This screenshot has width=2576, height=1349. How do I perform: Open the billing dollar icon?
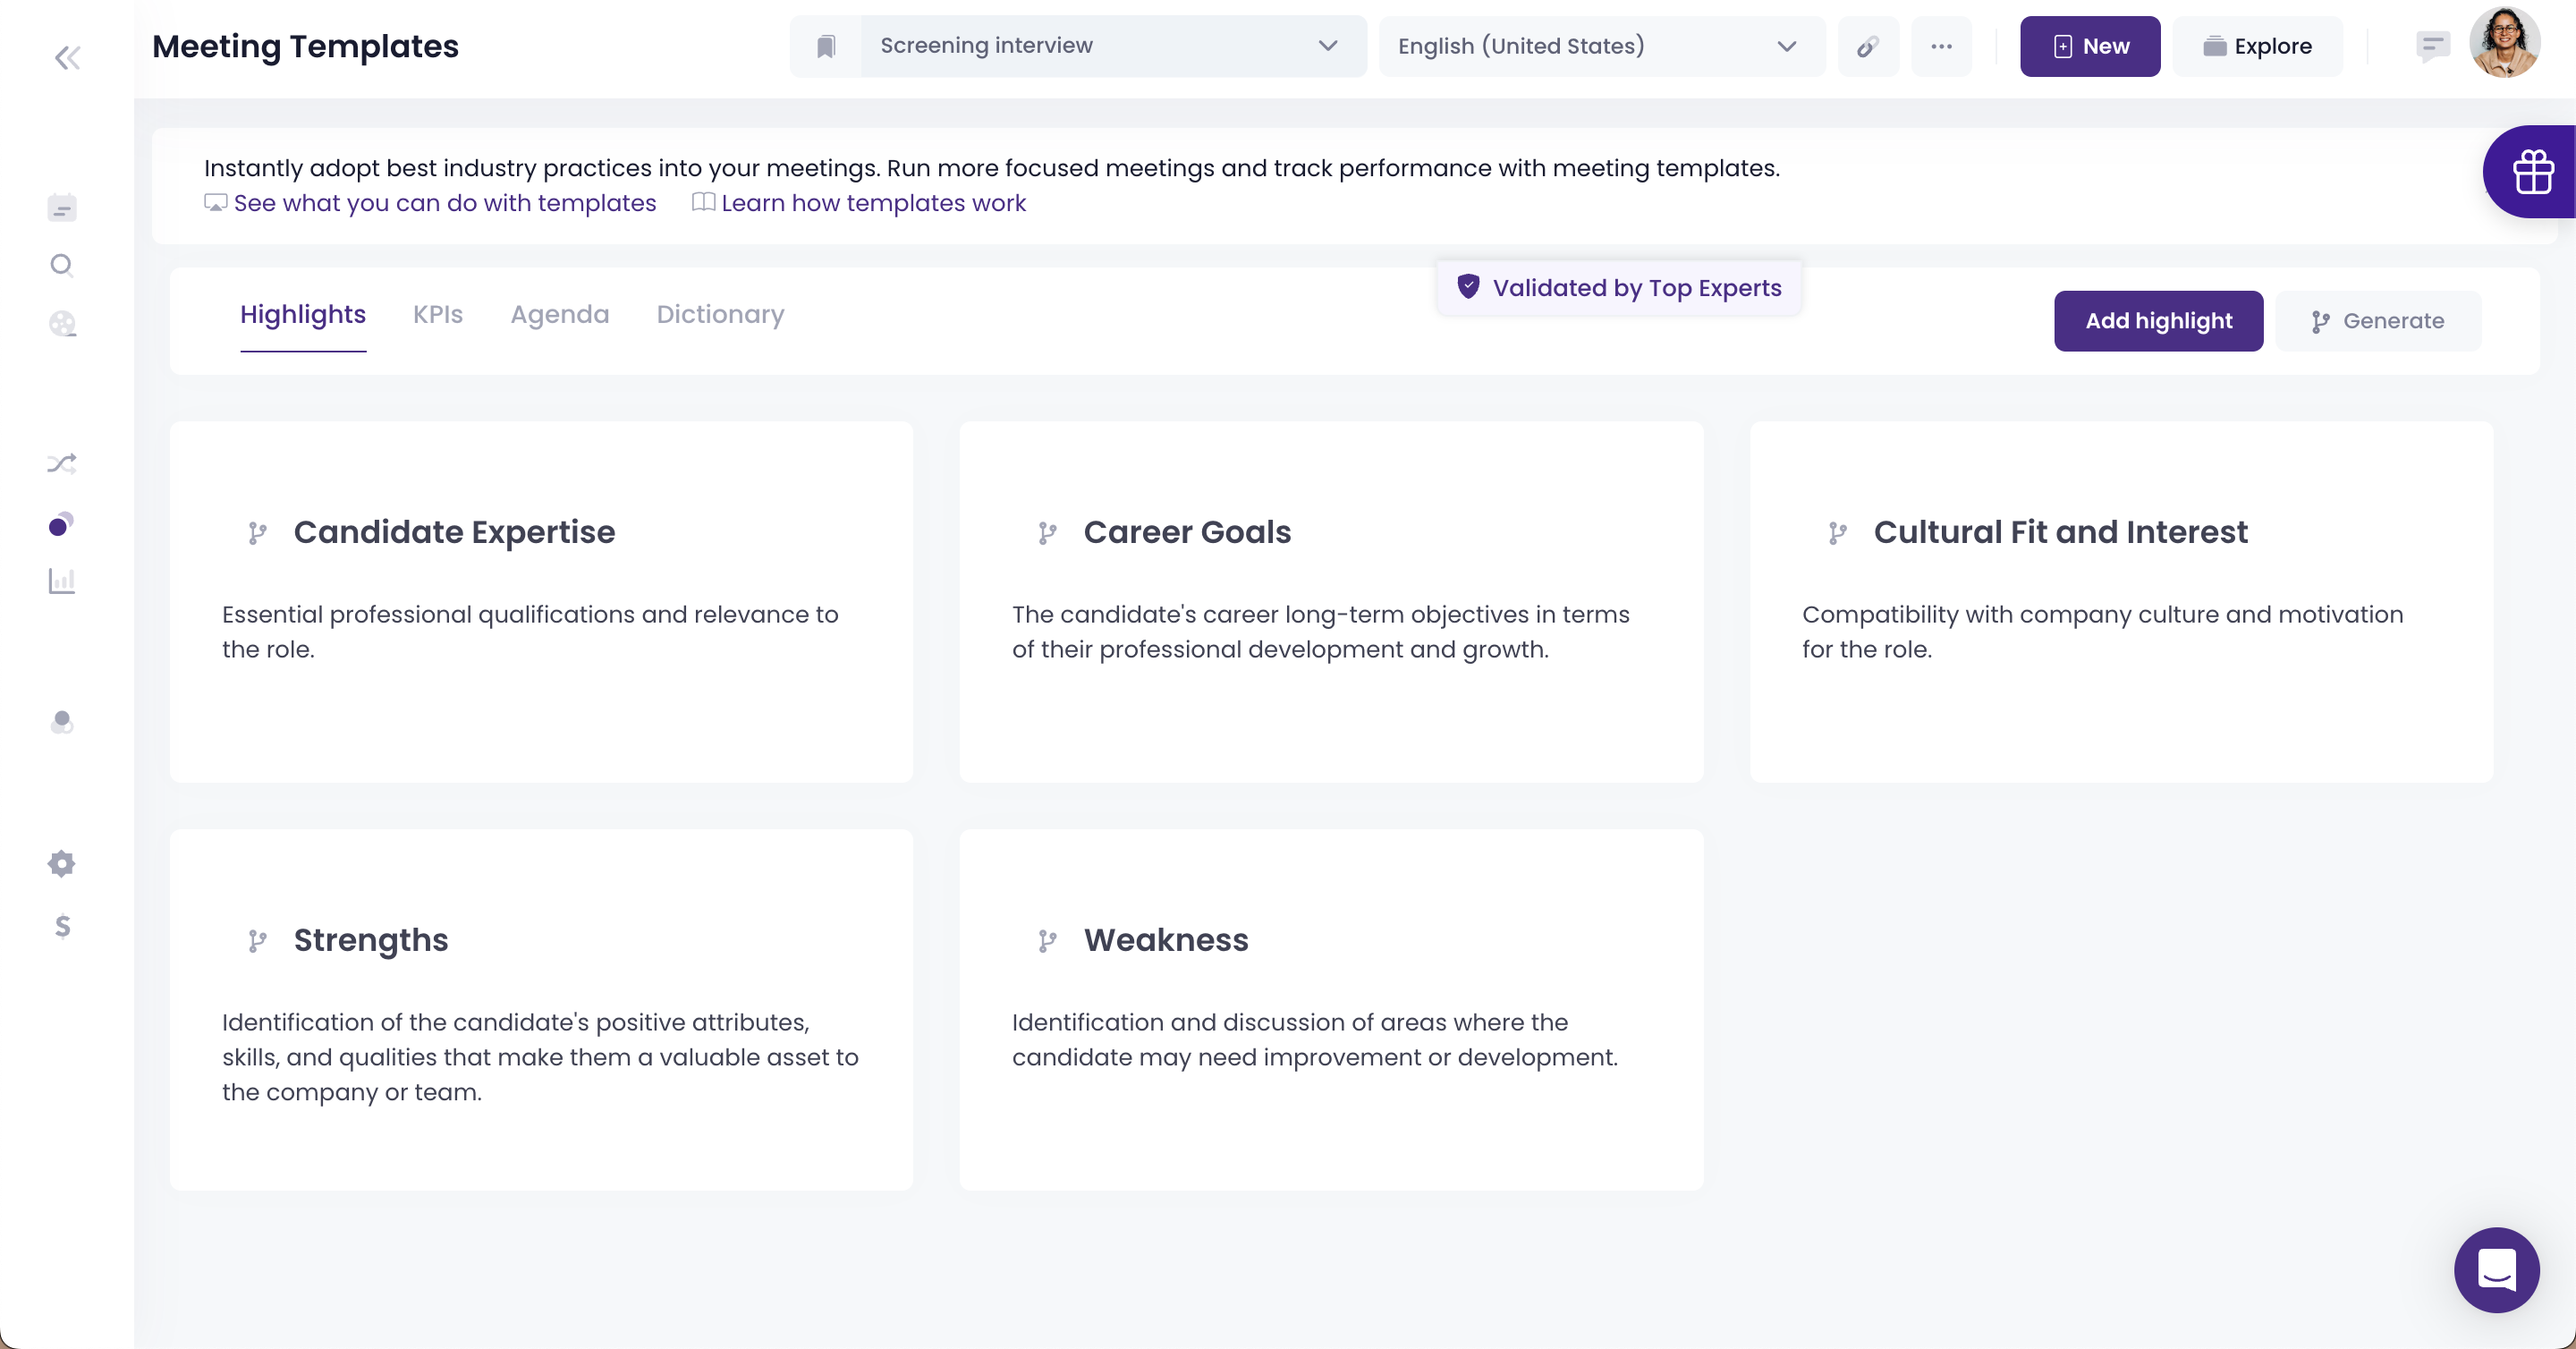point(62,926)
